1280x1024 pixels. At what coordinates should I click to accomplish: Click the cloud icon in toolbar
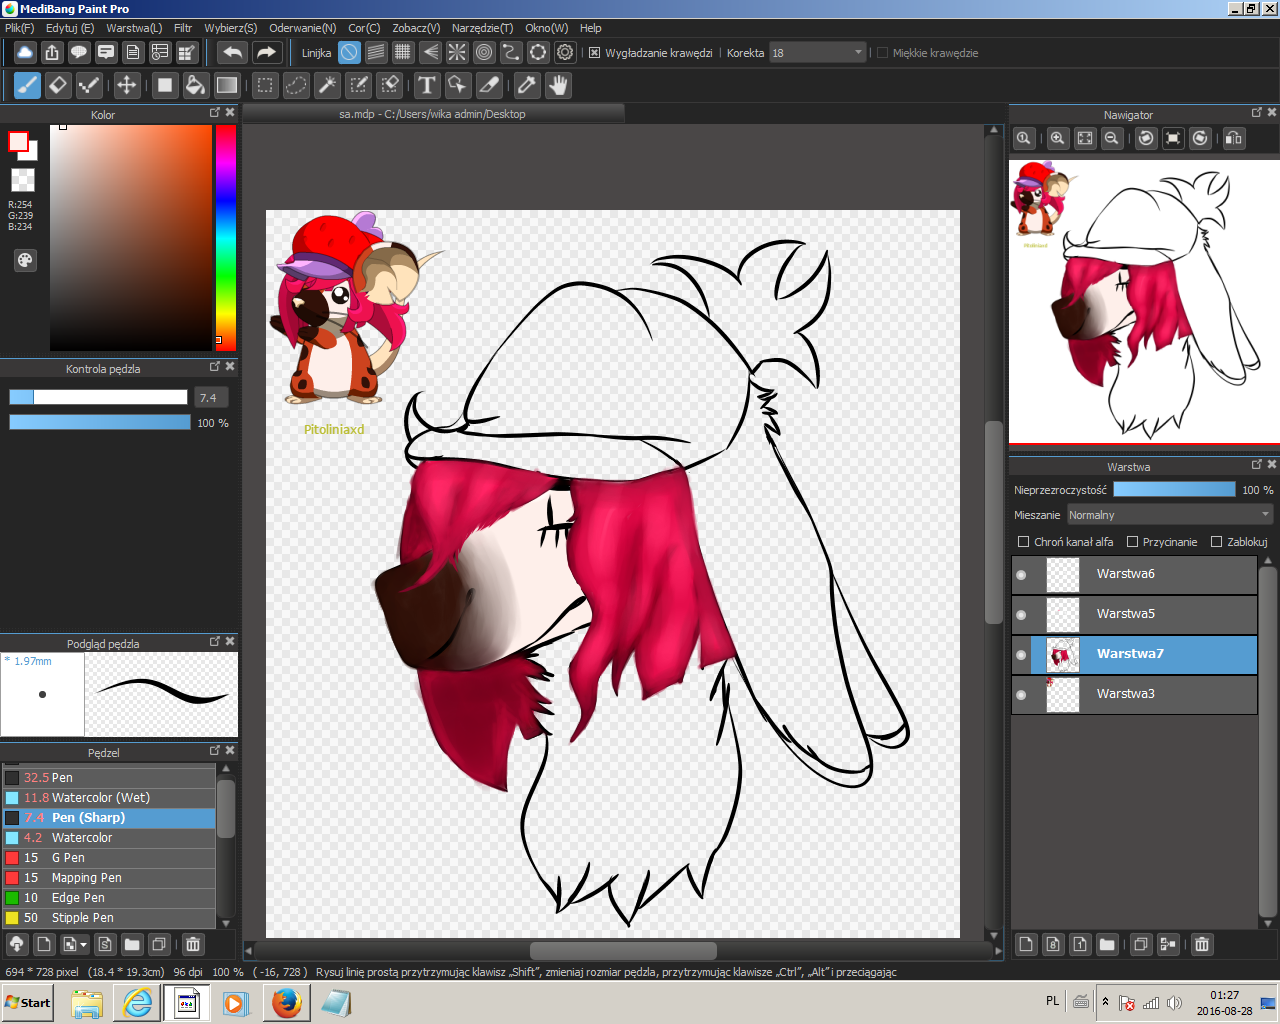pyautogui.click(x=25, y=52)
